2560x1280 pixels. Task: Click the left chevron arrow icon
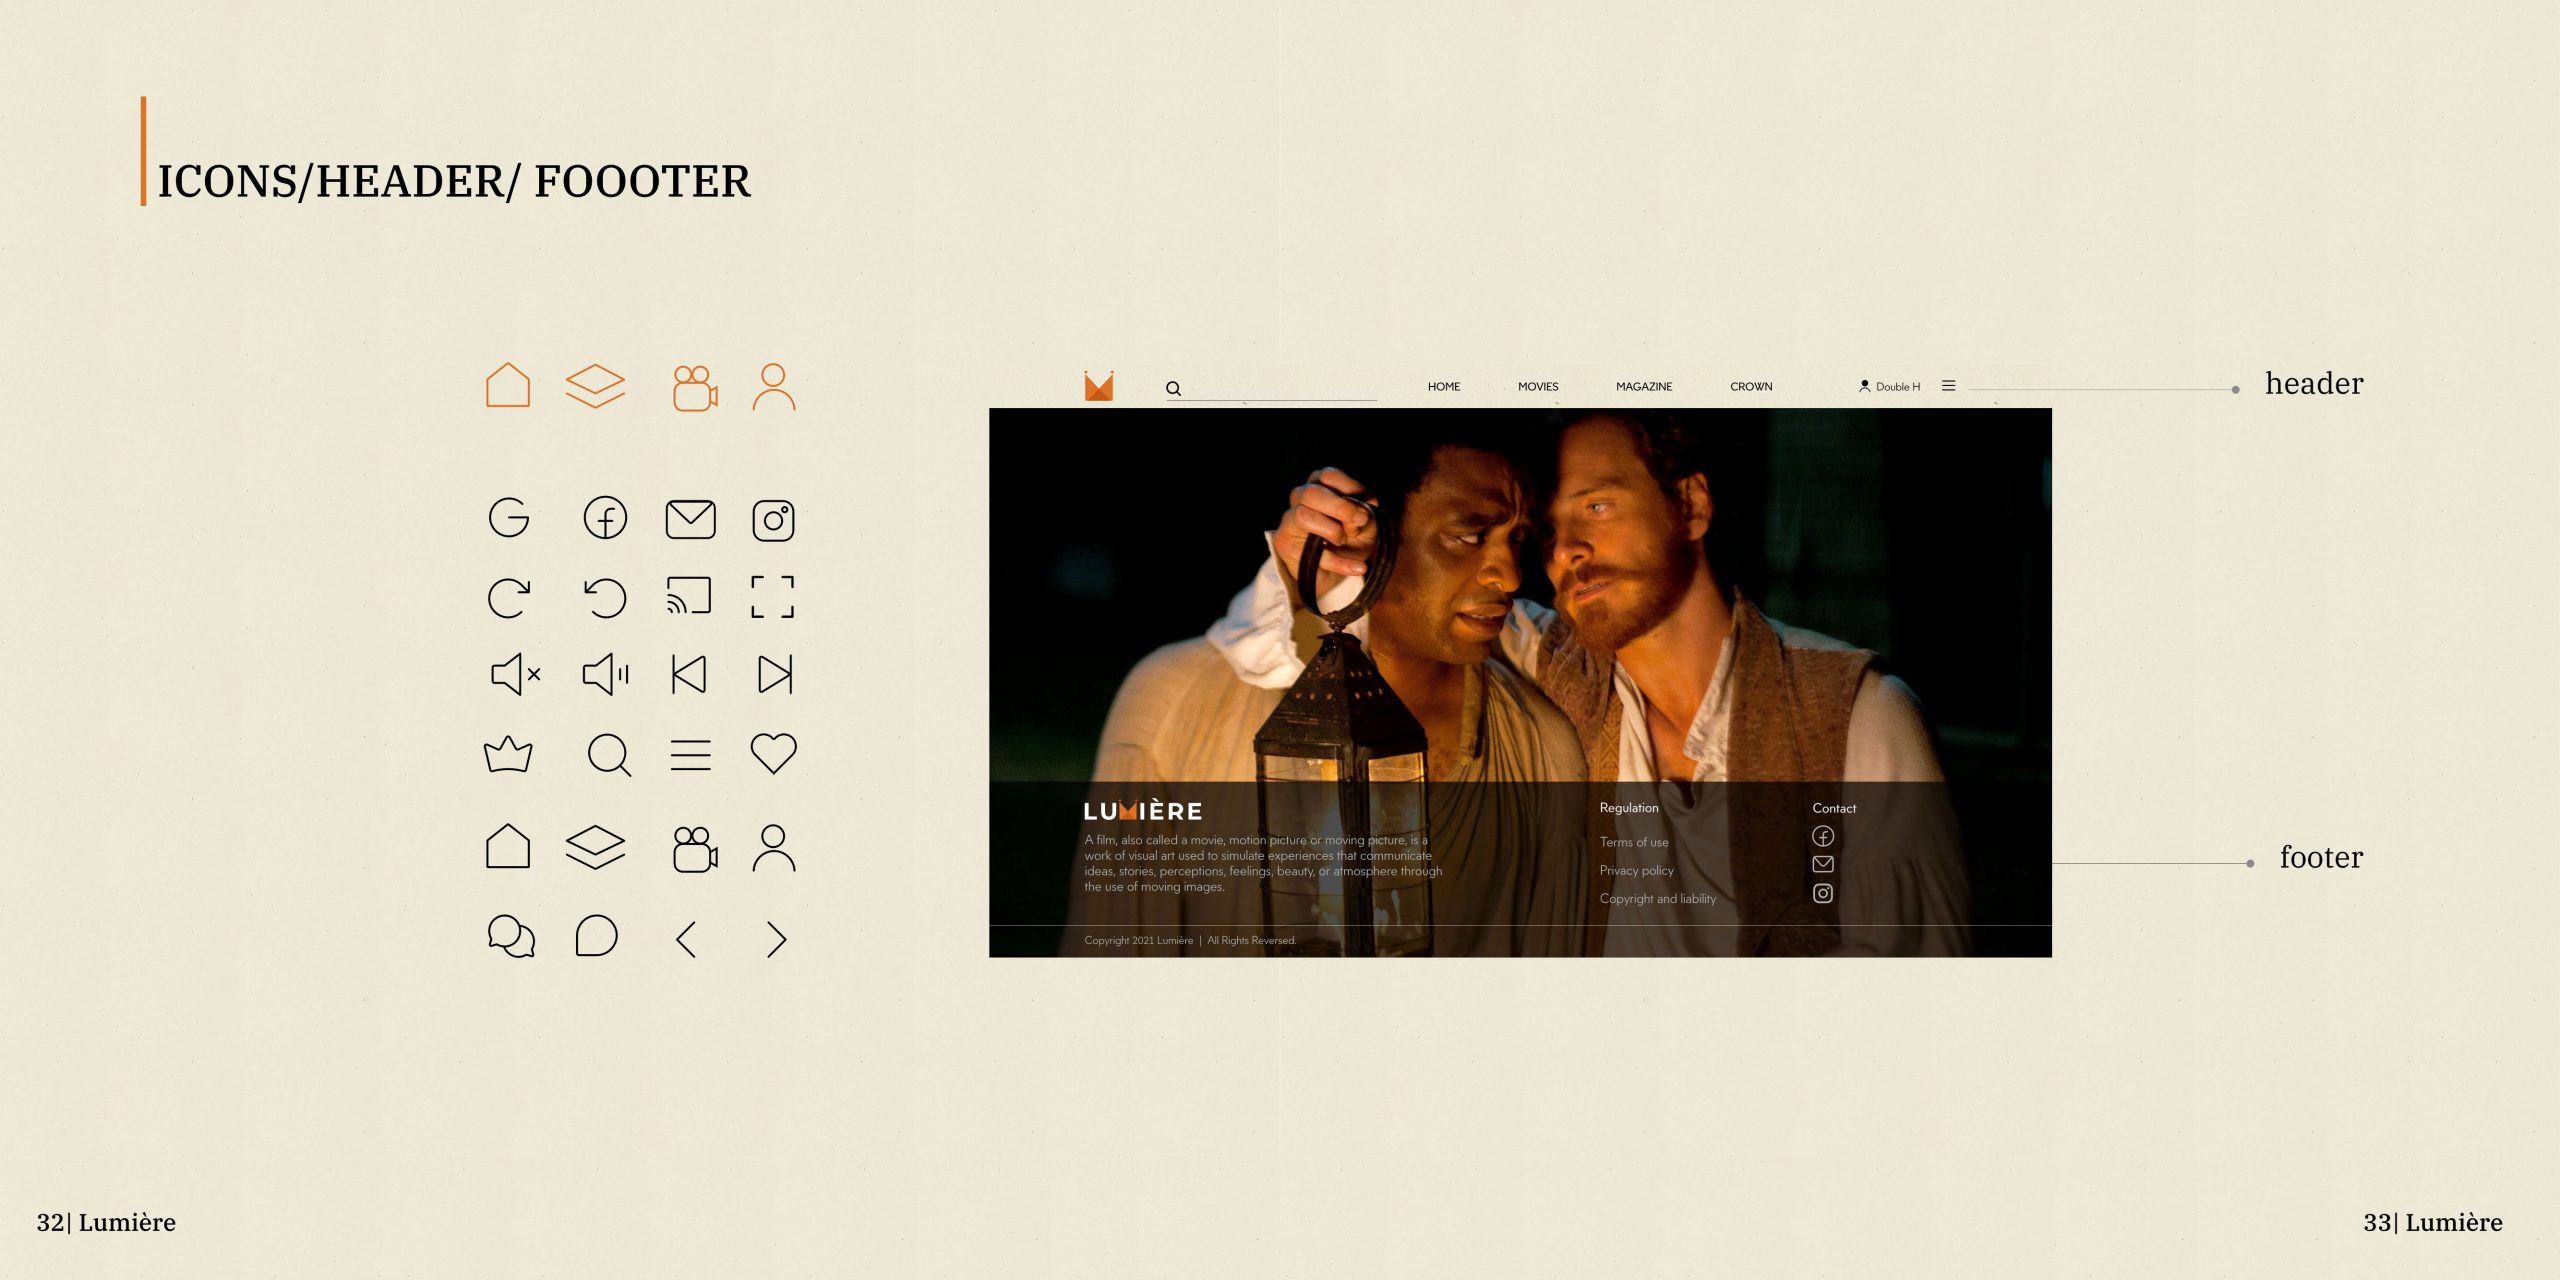686,939
